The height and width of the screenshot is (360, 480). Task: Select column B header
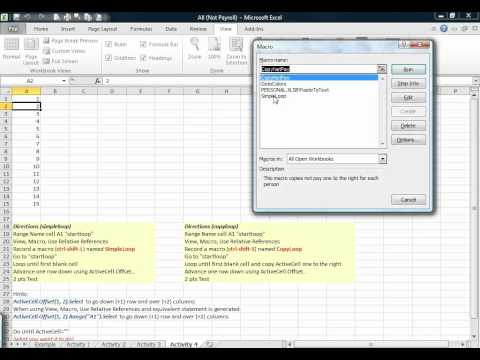click(x=55, y=91)
